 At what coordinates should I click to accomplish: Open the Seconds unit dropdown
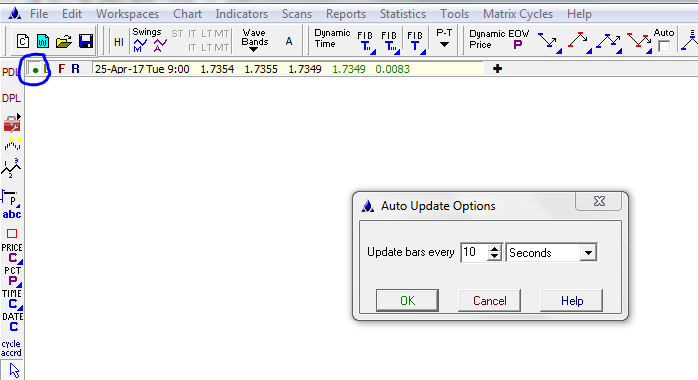pyautogui.click(x=588, y=253)
